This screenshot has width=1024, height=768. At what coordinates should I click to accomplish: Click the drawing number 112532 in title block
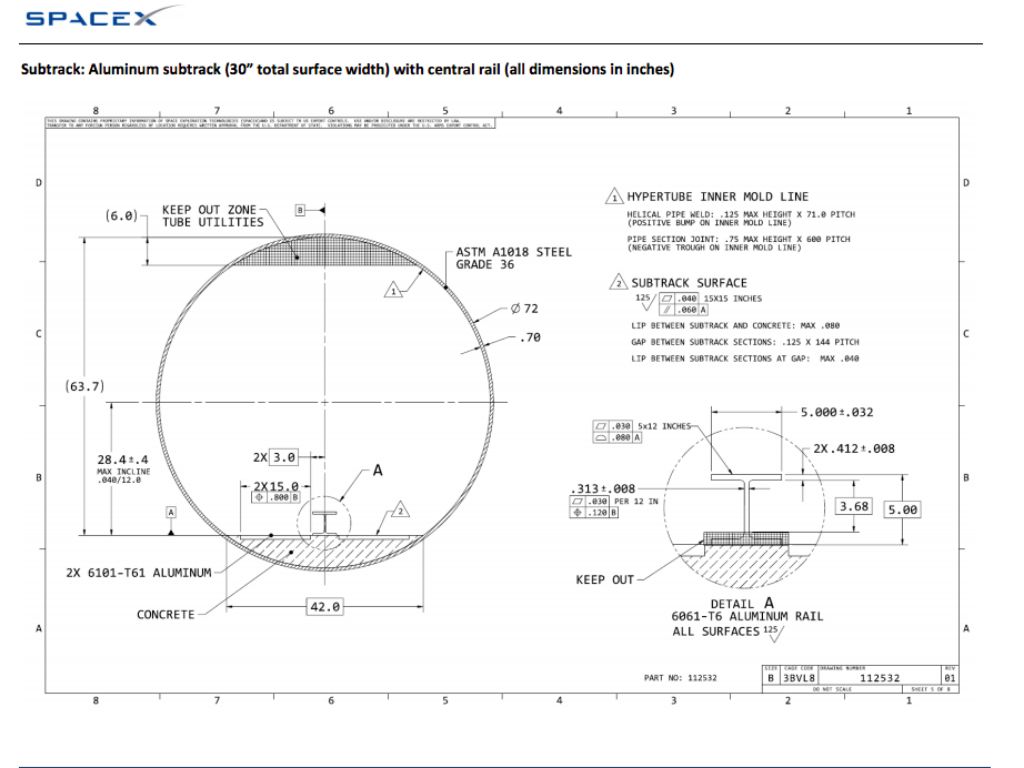[x=879, y=678]
